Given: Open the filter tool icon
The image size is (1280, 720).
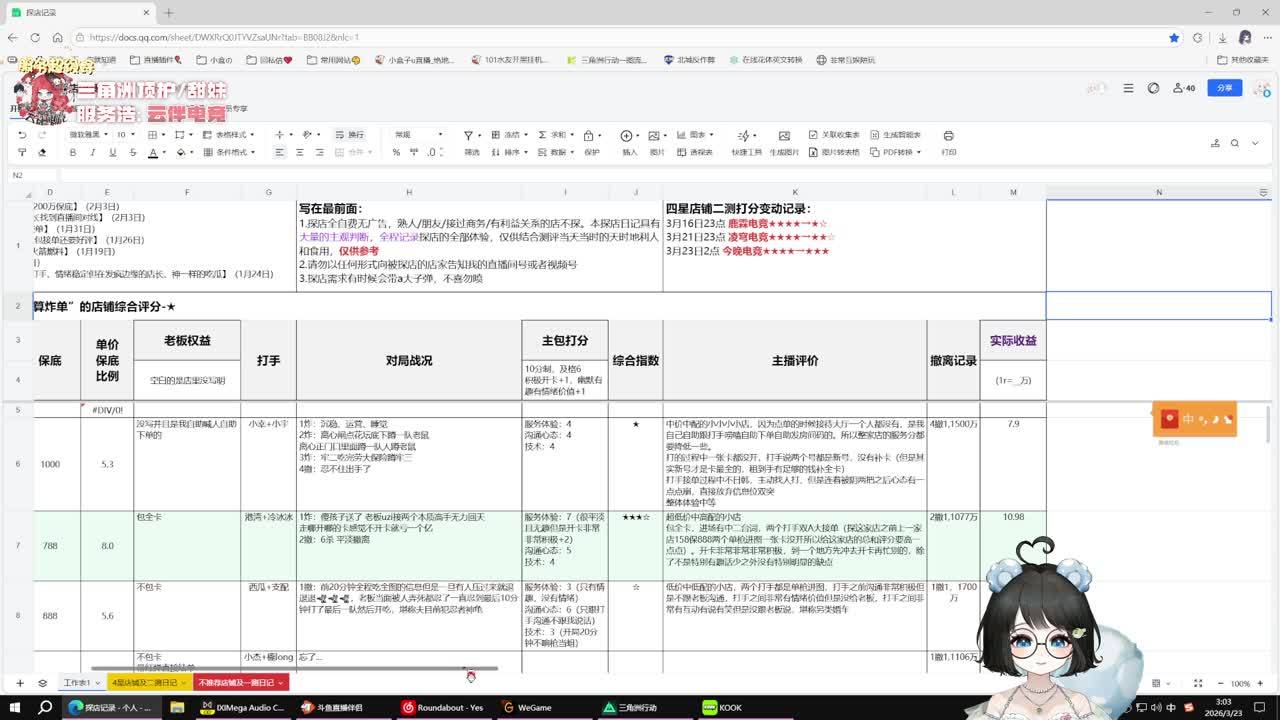Looking at the screenshot, I should [468, 135].
